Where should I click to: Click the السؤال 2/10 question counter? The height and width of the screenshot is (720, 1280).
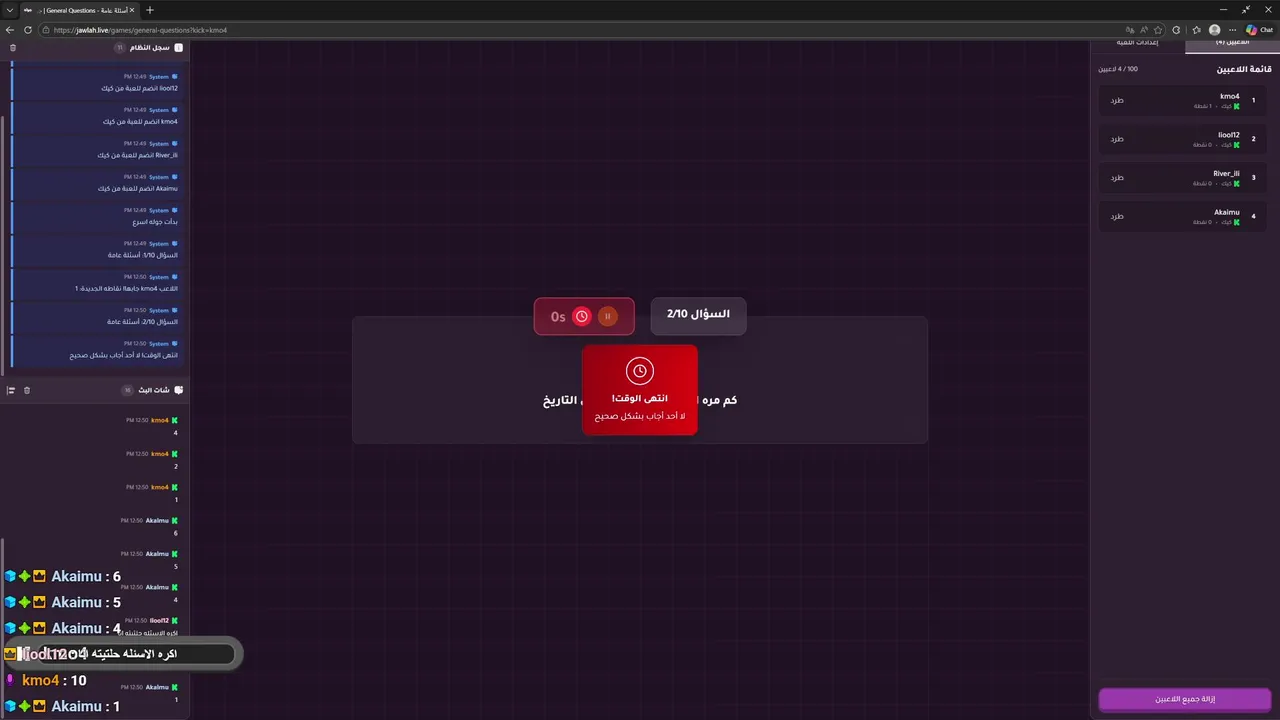(x=698, y=315)
